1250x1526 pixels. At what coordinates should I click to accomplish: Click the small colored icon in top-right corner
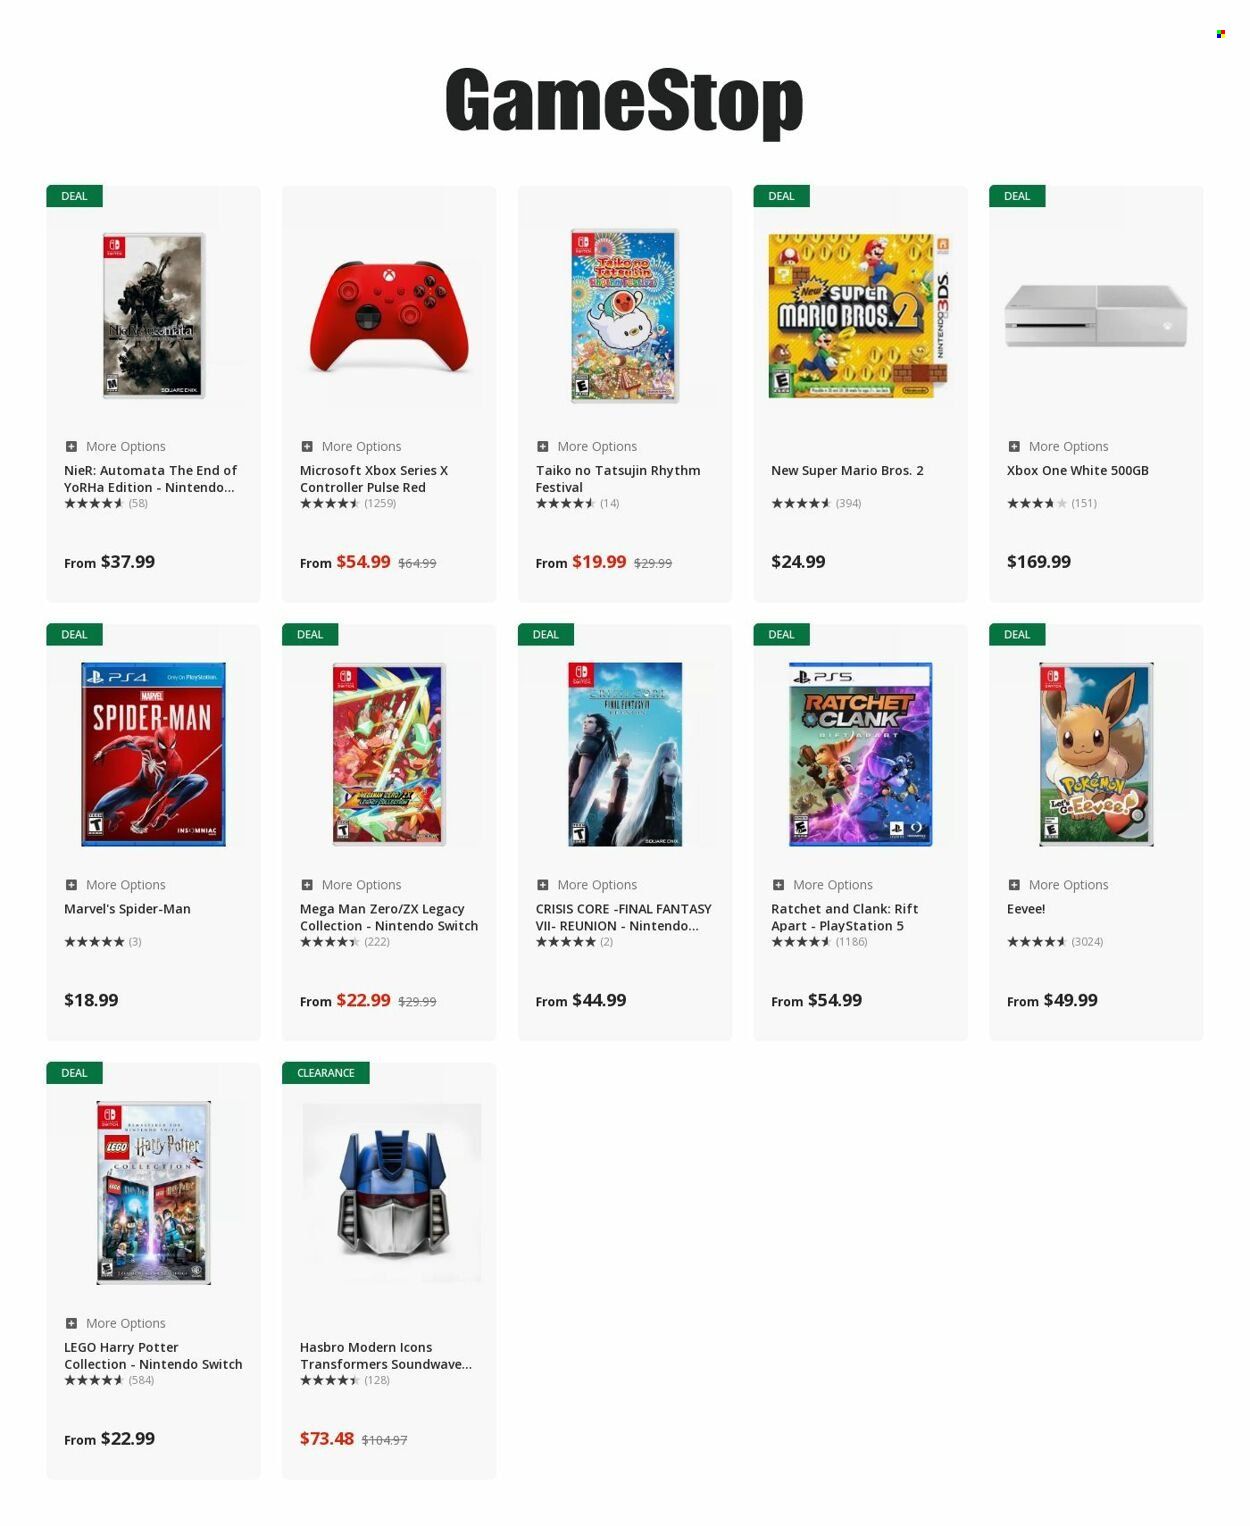click(1220, 34)
